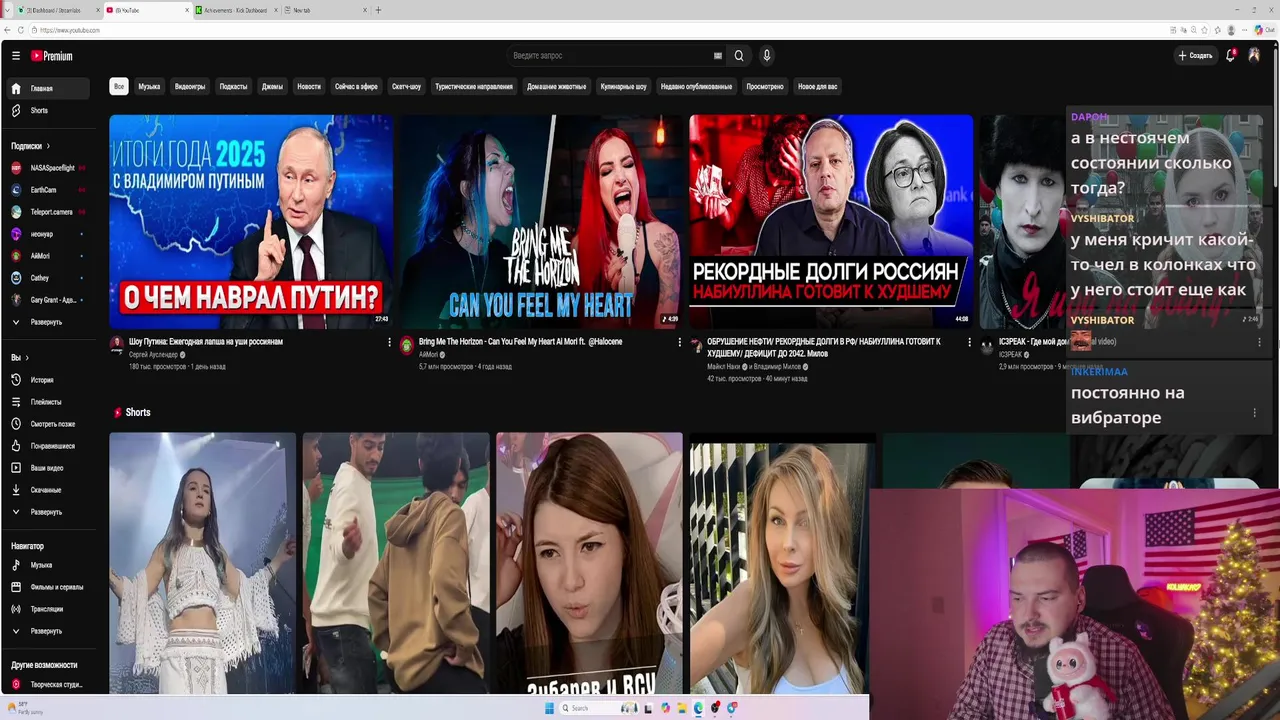This screenshot has width=1280, height=720.
Task: Play the РЕКОРДНЫЕ ДОЛГИ РОССИЯН thumbnail
Action: (x=831, y=222)
